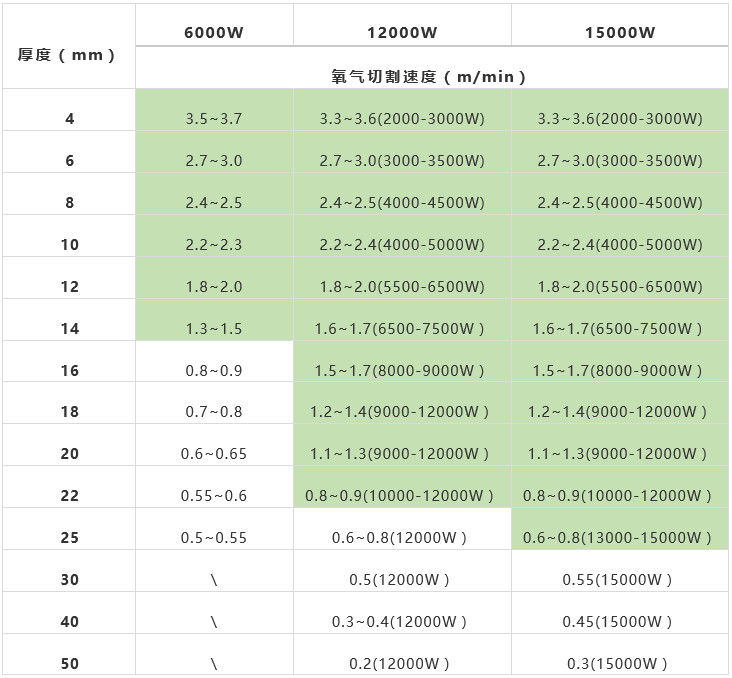Click 2.2~2.4(4000-5000W) under 12000W column
The image size is (732, 678).
[x=402, y=245]
